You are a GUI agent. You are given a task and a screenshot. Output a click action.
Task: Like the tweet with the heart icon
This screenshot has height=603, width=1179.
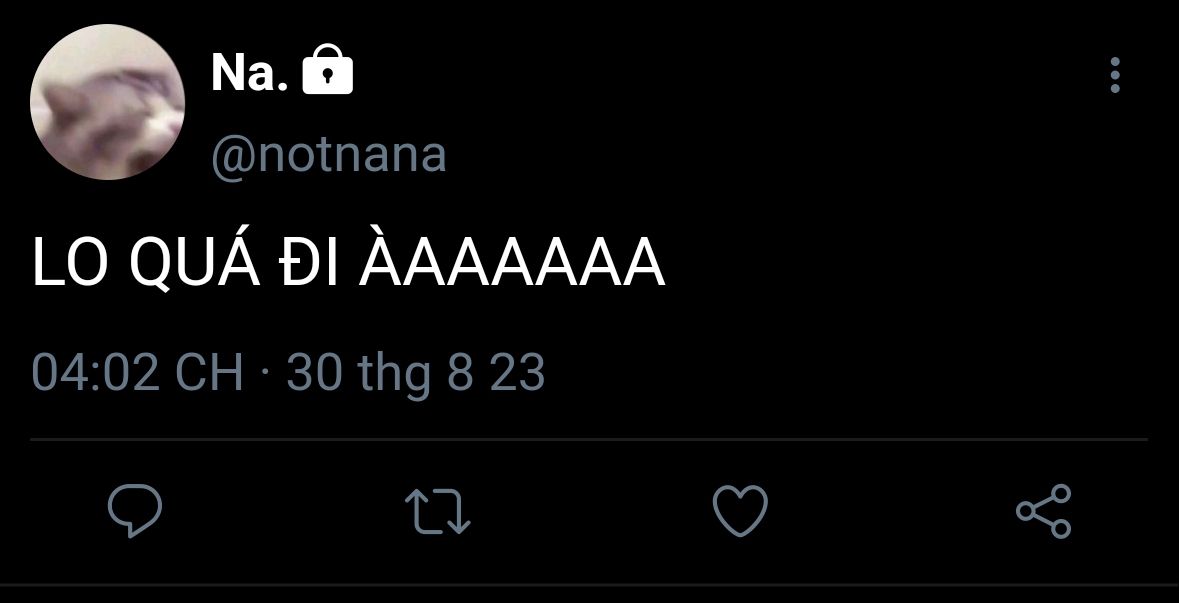740,510
